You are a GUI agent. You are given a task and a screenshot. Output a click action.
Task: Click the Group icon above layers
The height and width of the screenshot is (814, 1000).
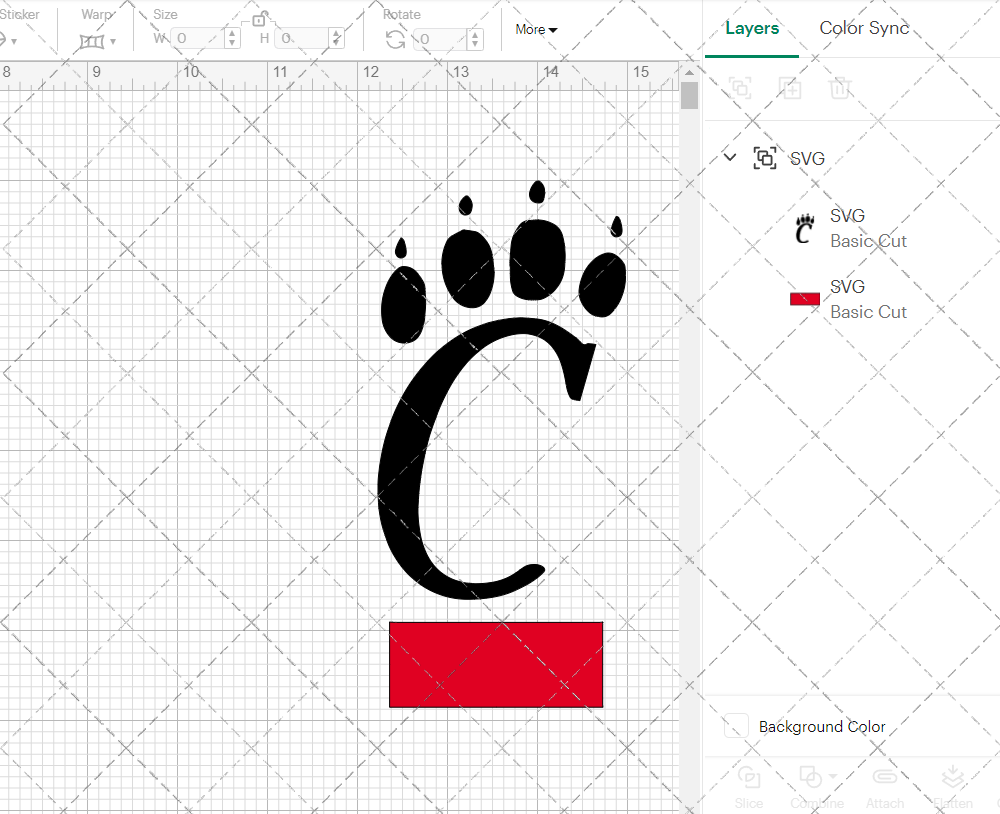(x=740, y=88)
